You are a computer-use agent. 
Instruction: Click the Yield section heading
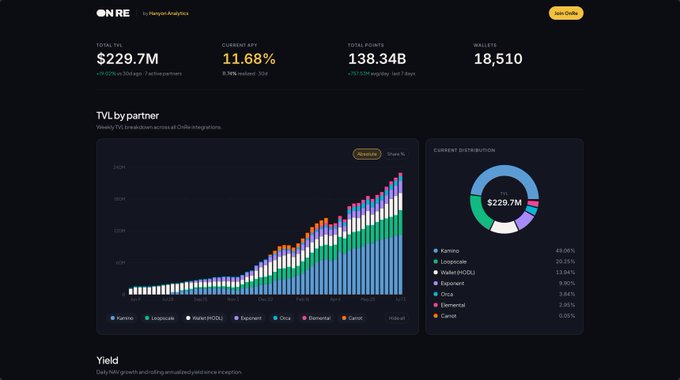tap(107, 360)
